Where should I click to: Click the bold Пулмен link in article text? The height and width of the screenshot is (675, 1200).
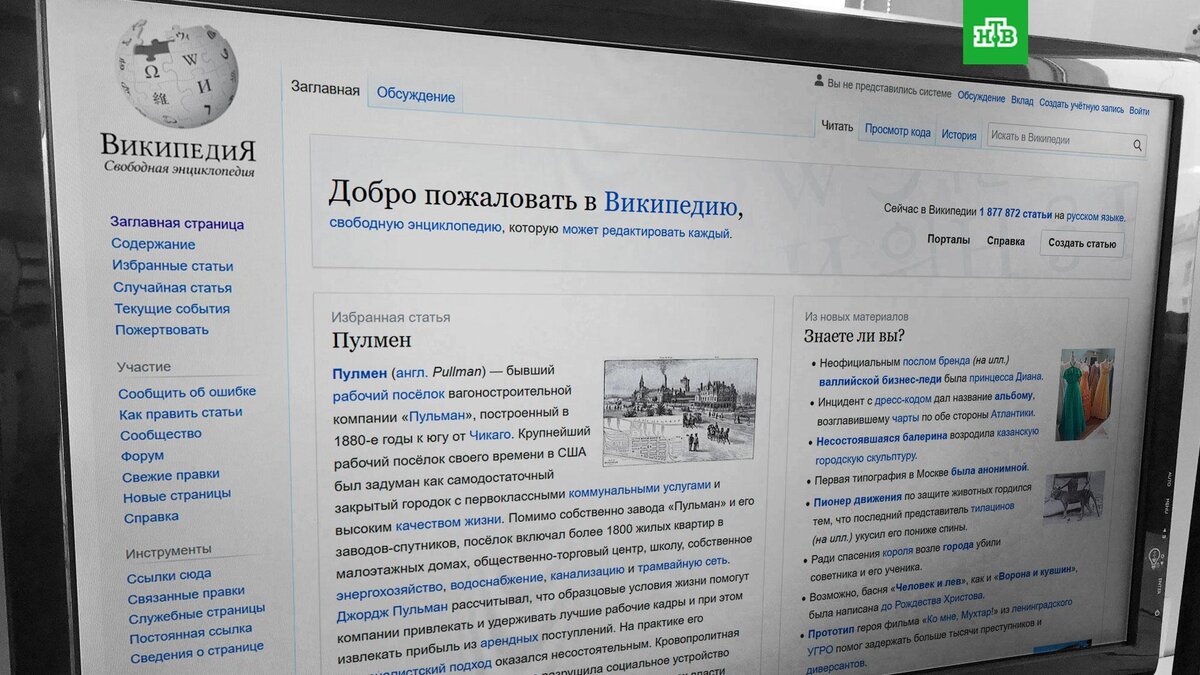tap(359, 373)
